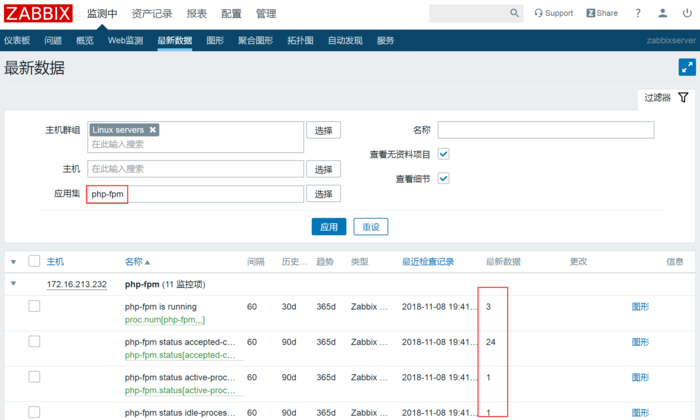Open the 配置 menu
The image size is (700, 420).
pyautogui.click(x=231, y=14)
